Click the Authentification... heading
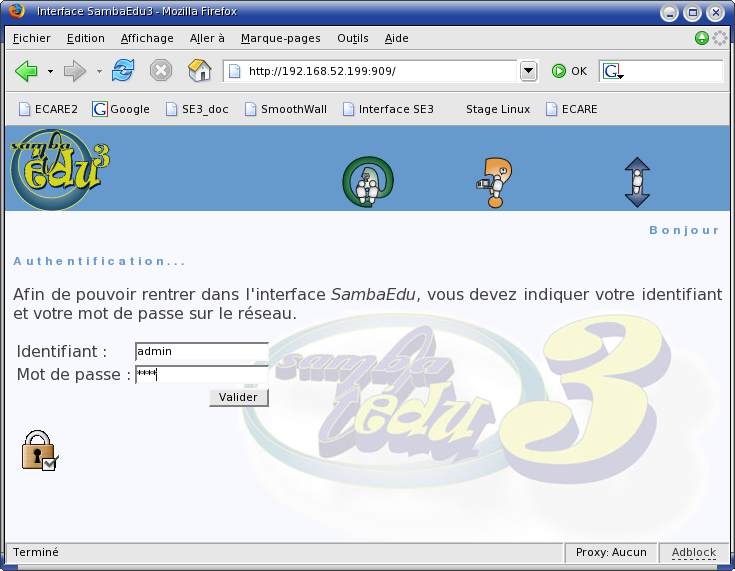The width and height of the screenshot is (735, 571). (99, 261)
